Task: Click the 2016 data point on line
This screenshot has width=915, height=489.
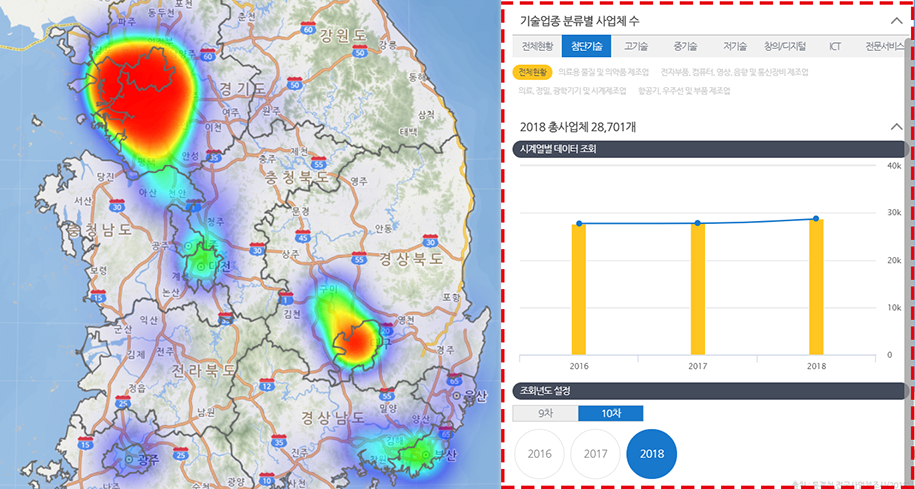Action: pyautogui.click(x=579, y=224)
